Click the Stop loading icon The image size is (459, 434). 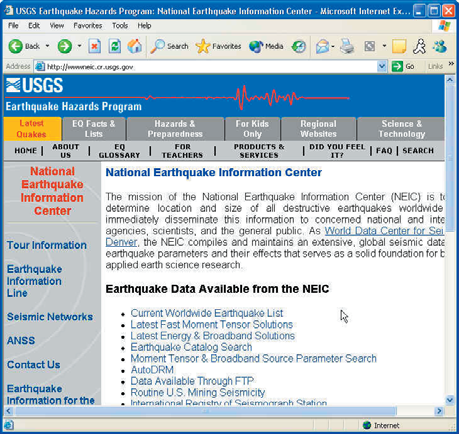click(95, 46)
